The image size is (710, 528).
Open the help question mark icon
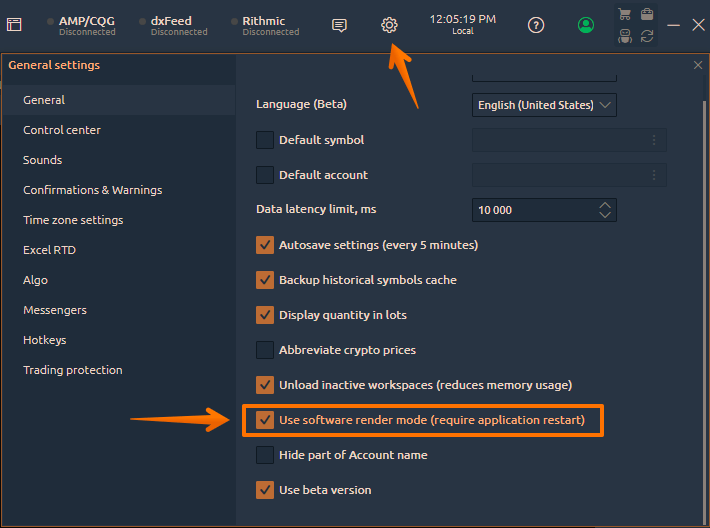coord(536,25)
